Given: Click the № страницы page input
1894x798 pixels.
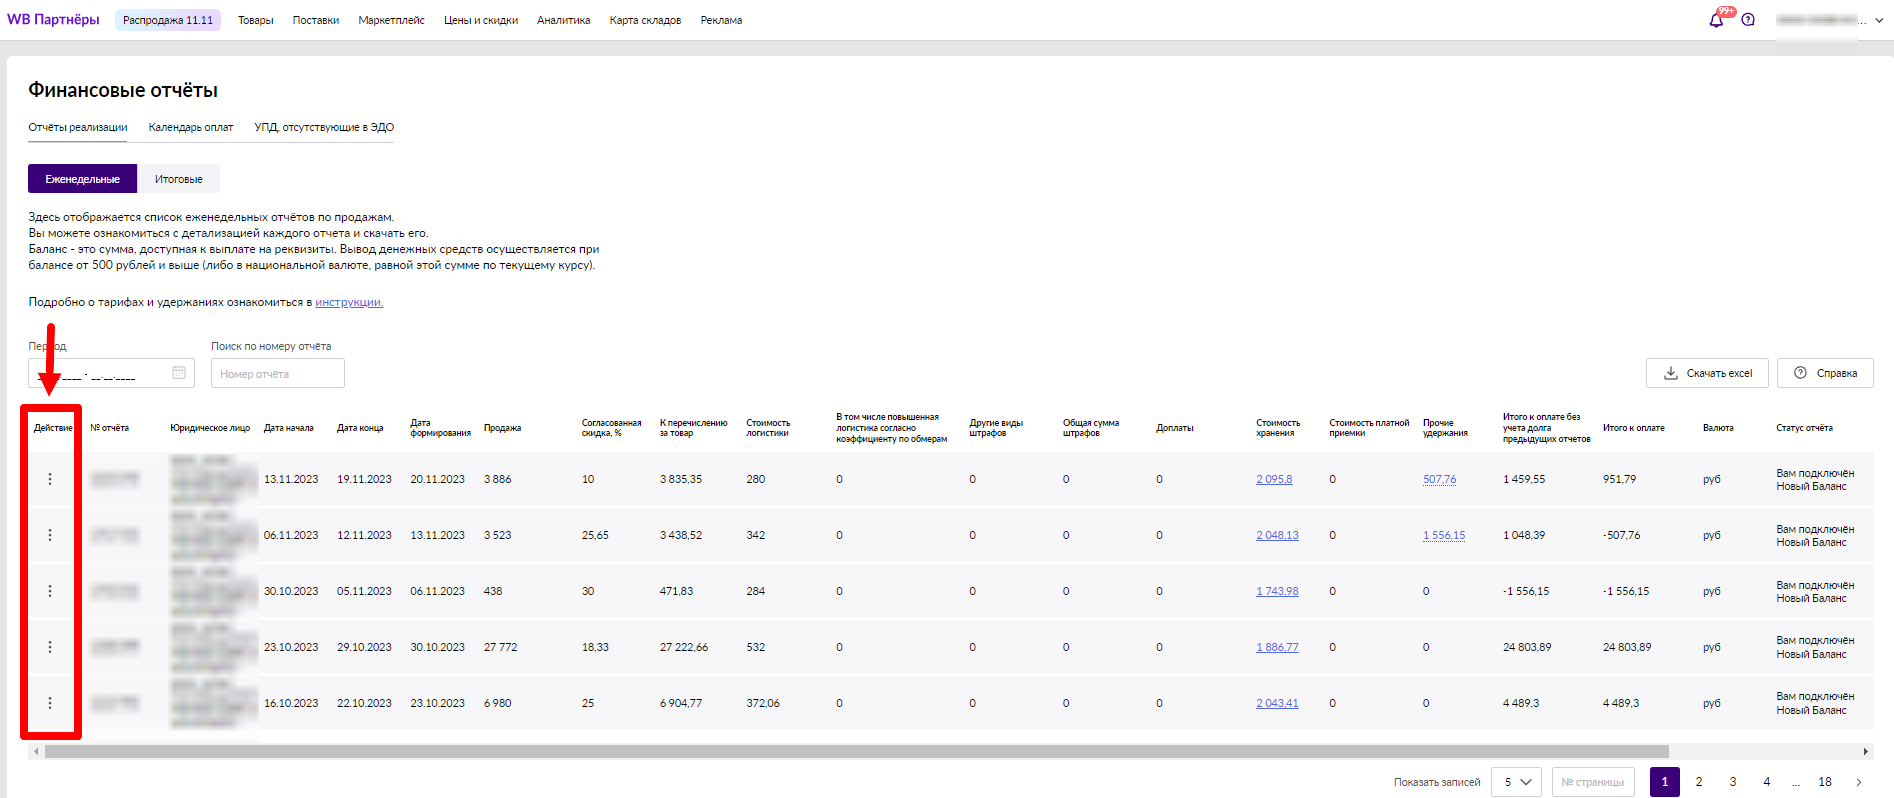Looking at the screenshot, I should [x=1593, y=782].
